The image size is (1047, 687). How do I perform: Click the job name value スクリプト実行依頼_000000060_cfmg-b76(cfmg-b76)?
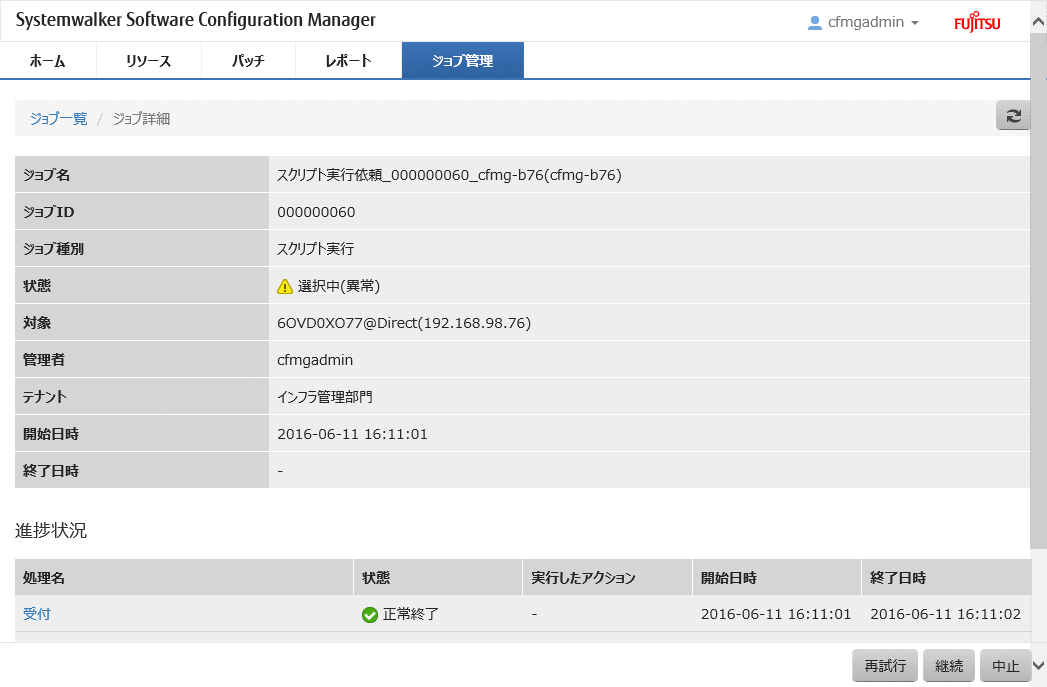[x=449, y=175]
